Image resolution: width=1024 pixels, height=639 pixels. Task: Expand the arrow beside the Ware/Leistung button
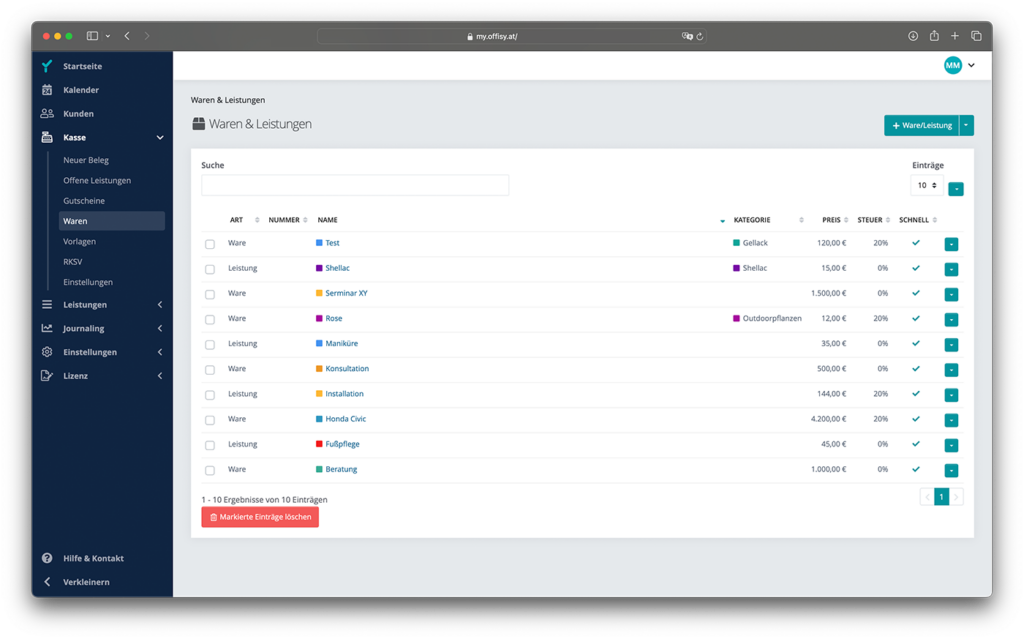click(x=966, y=125)
